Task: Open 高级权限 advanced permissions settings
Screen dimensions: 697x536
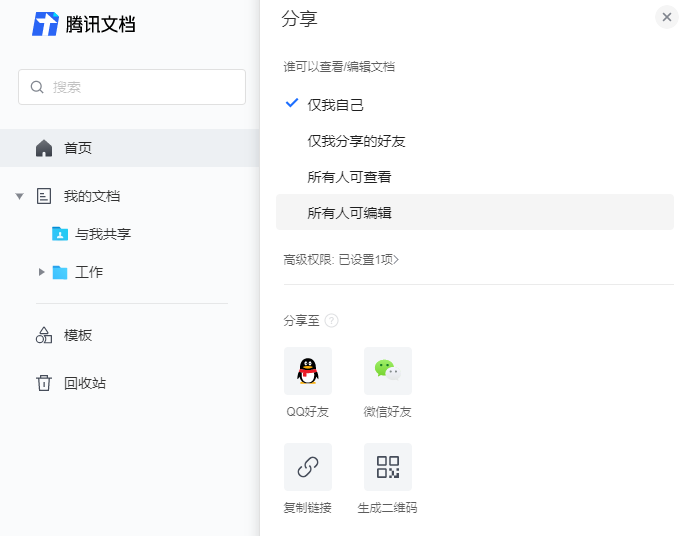Action: coord(341,260)
